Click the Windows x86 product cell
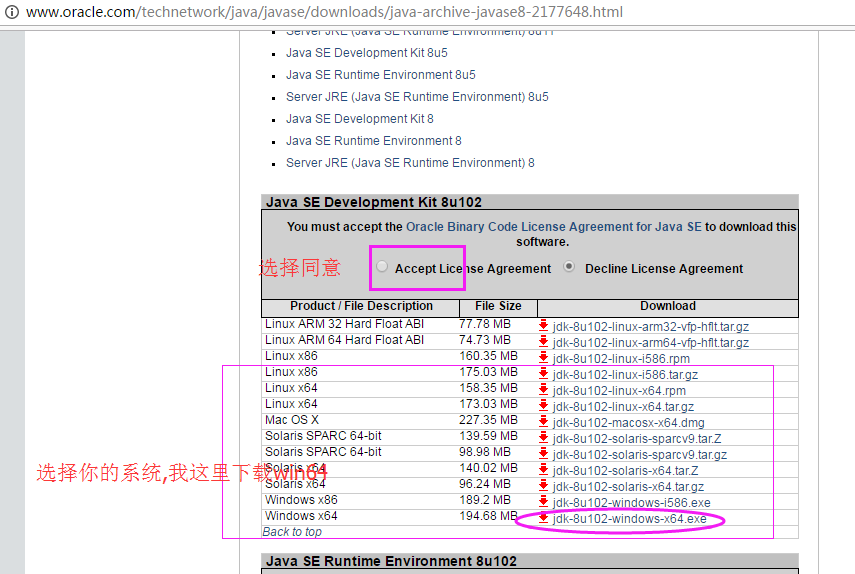855x574 pixels. (301, 500)
